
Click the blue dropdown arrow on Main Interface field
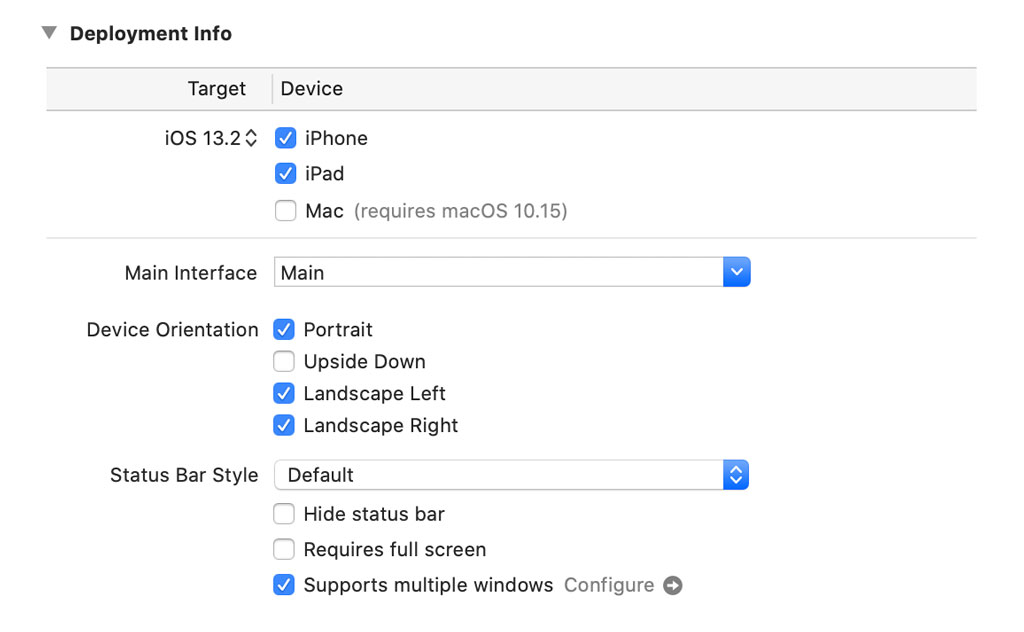tap(737, 271)
